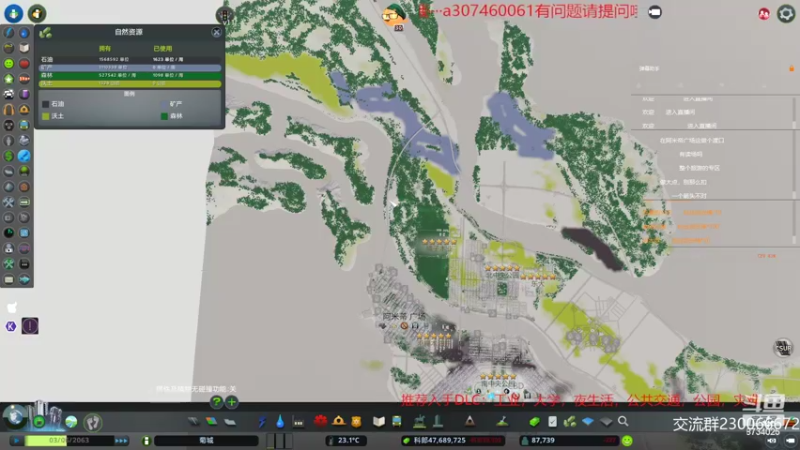Screen dimensions: 800x450
Task: Open the magnifying glass search tool
Action: coord(623,421)
